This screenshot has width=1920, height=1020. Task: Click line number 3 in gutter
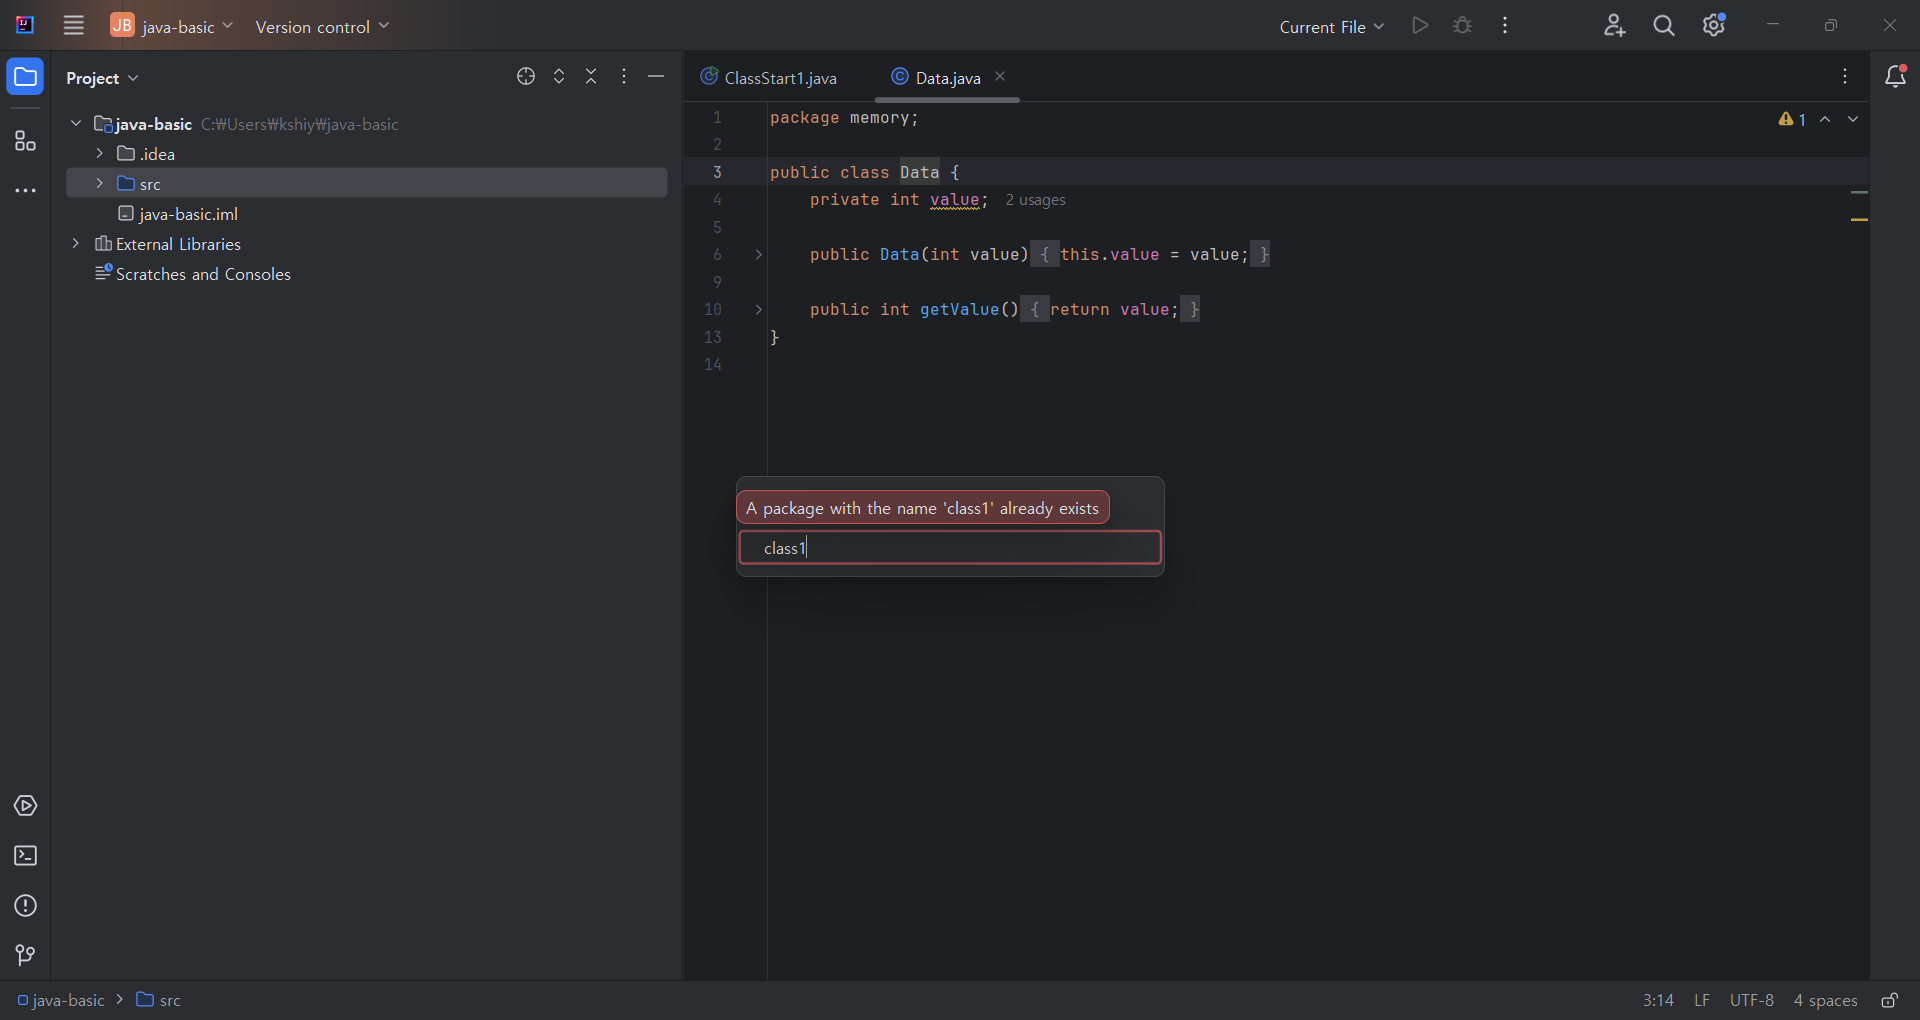click(717, 172)
